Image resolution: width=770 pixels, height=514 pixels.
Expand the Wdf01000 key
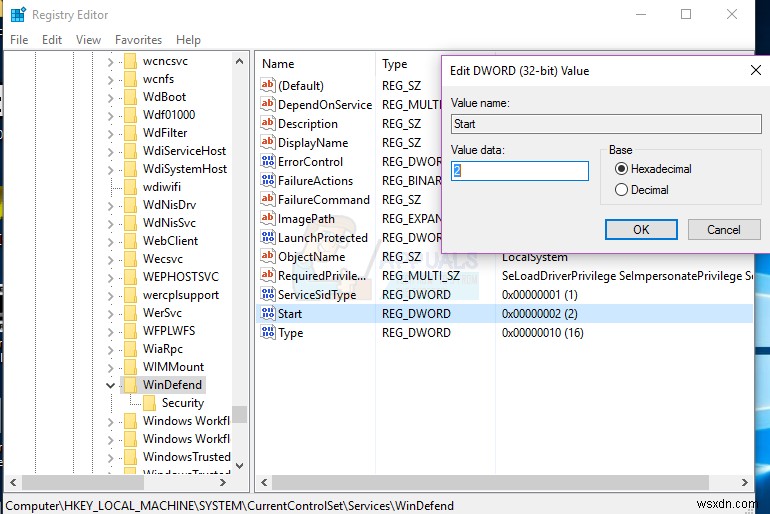click(110, 116)
